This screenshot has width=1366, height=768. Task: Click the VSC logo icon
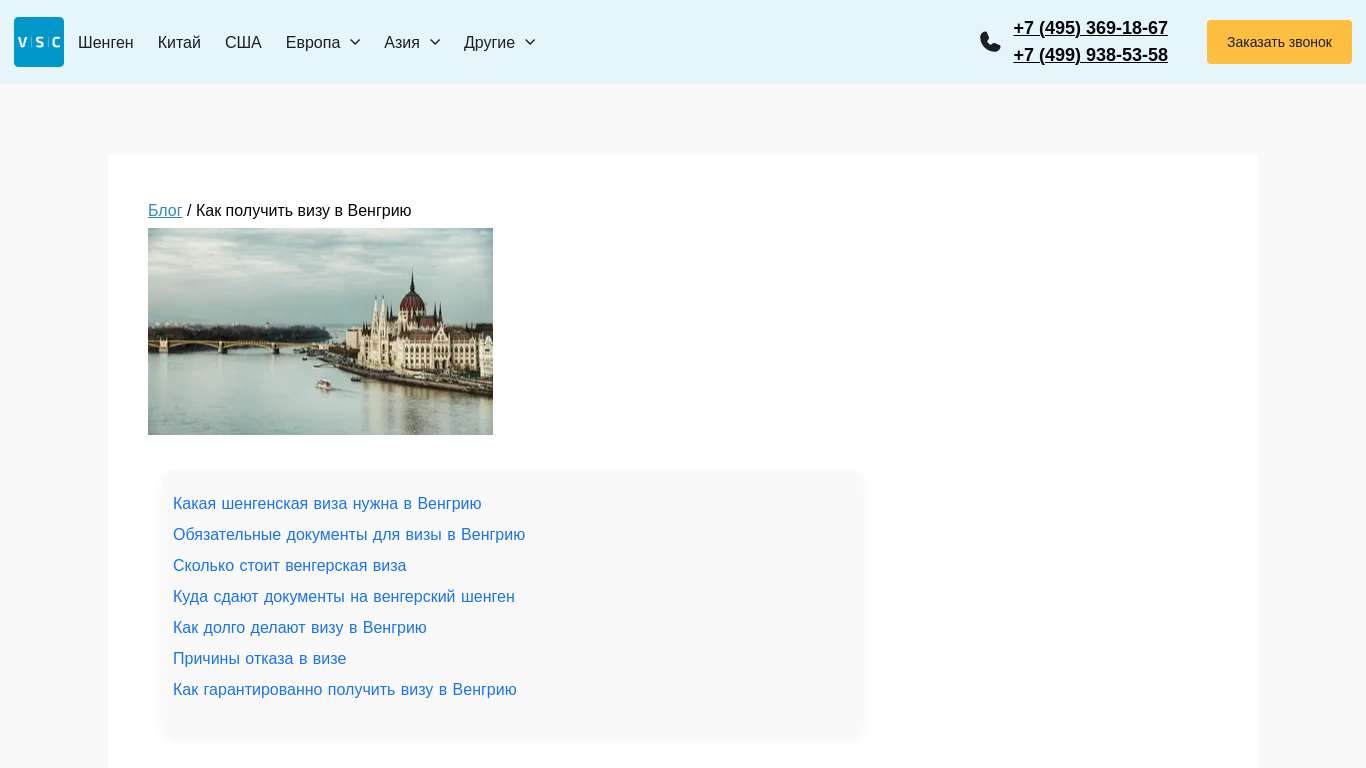pos(39,42)
